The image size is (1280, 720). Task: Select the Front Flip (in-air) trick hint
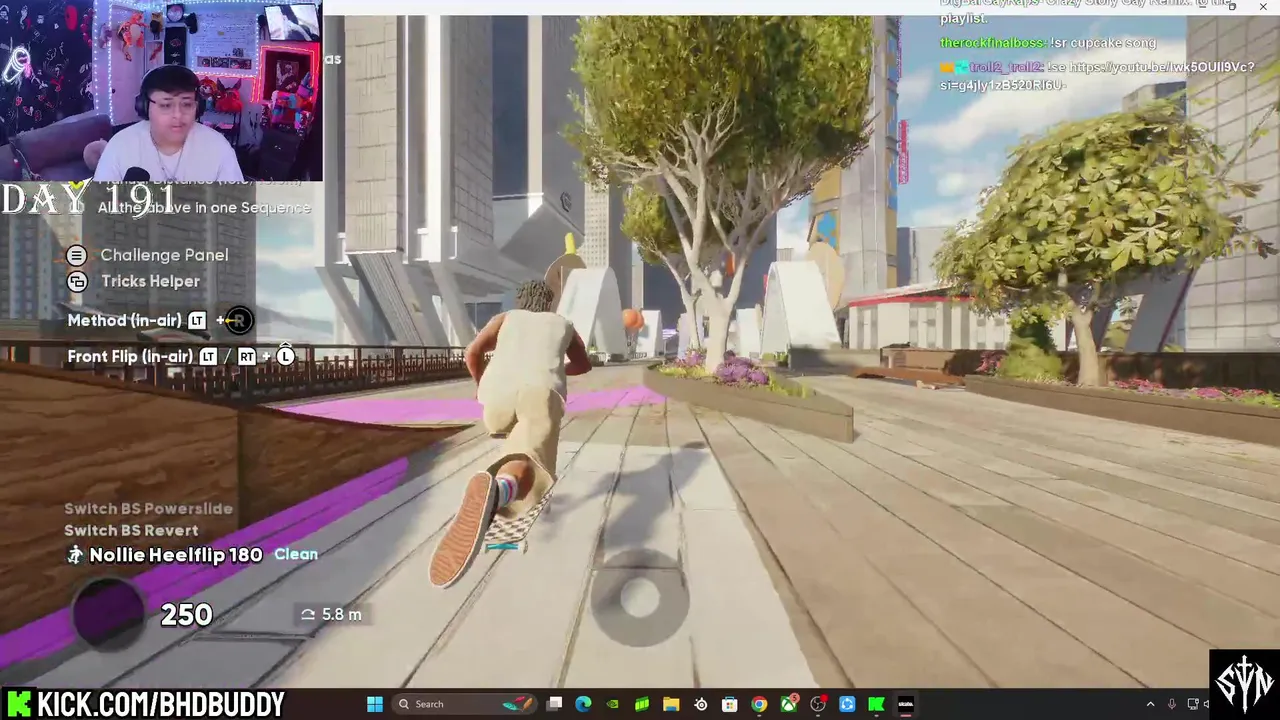click(x=130, y=356)
